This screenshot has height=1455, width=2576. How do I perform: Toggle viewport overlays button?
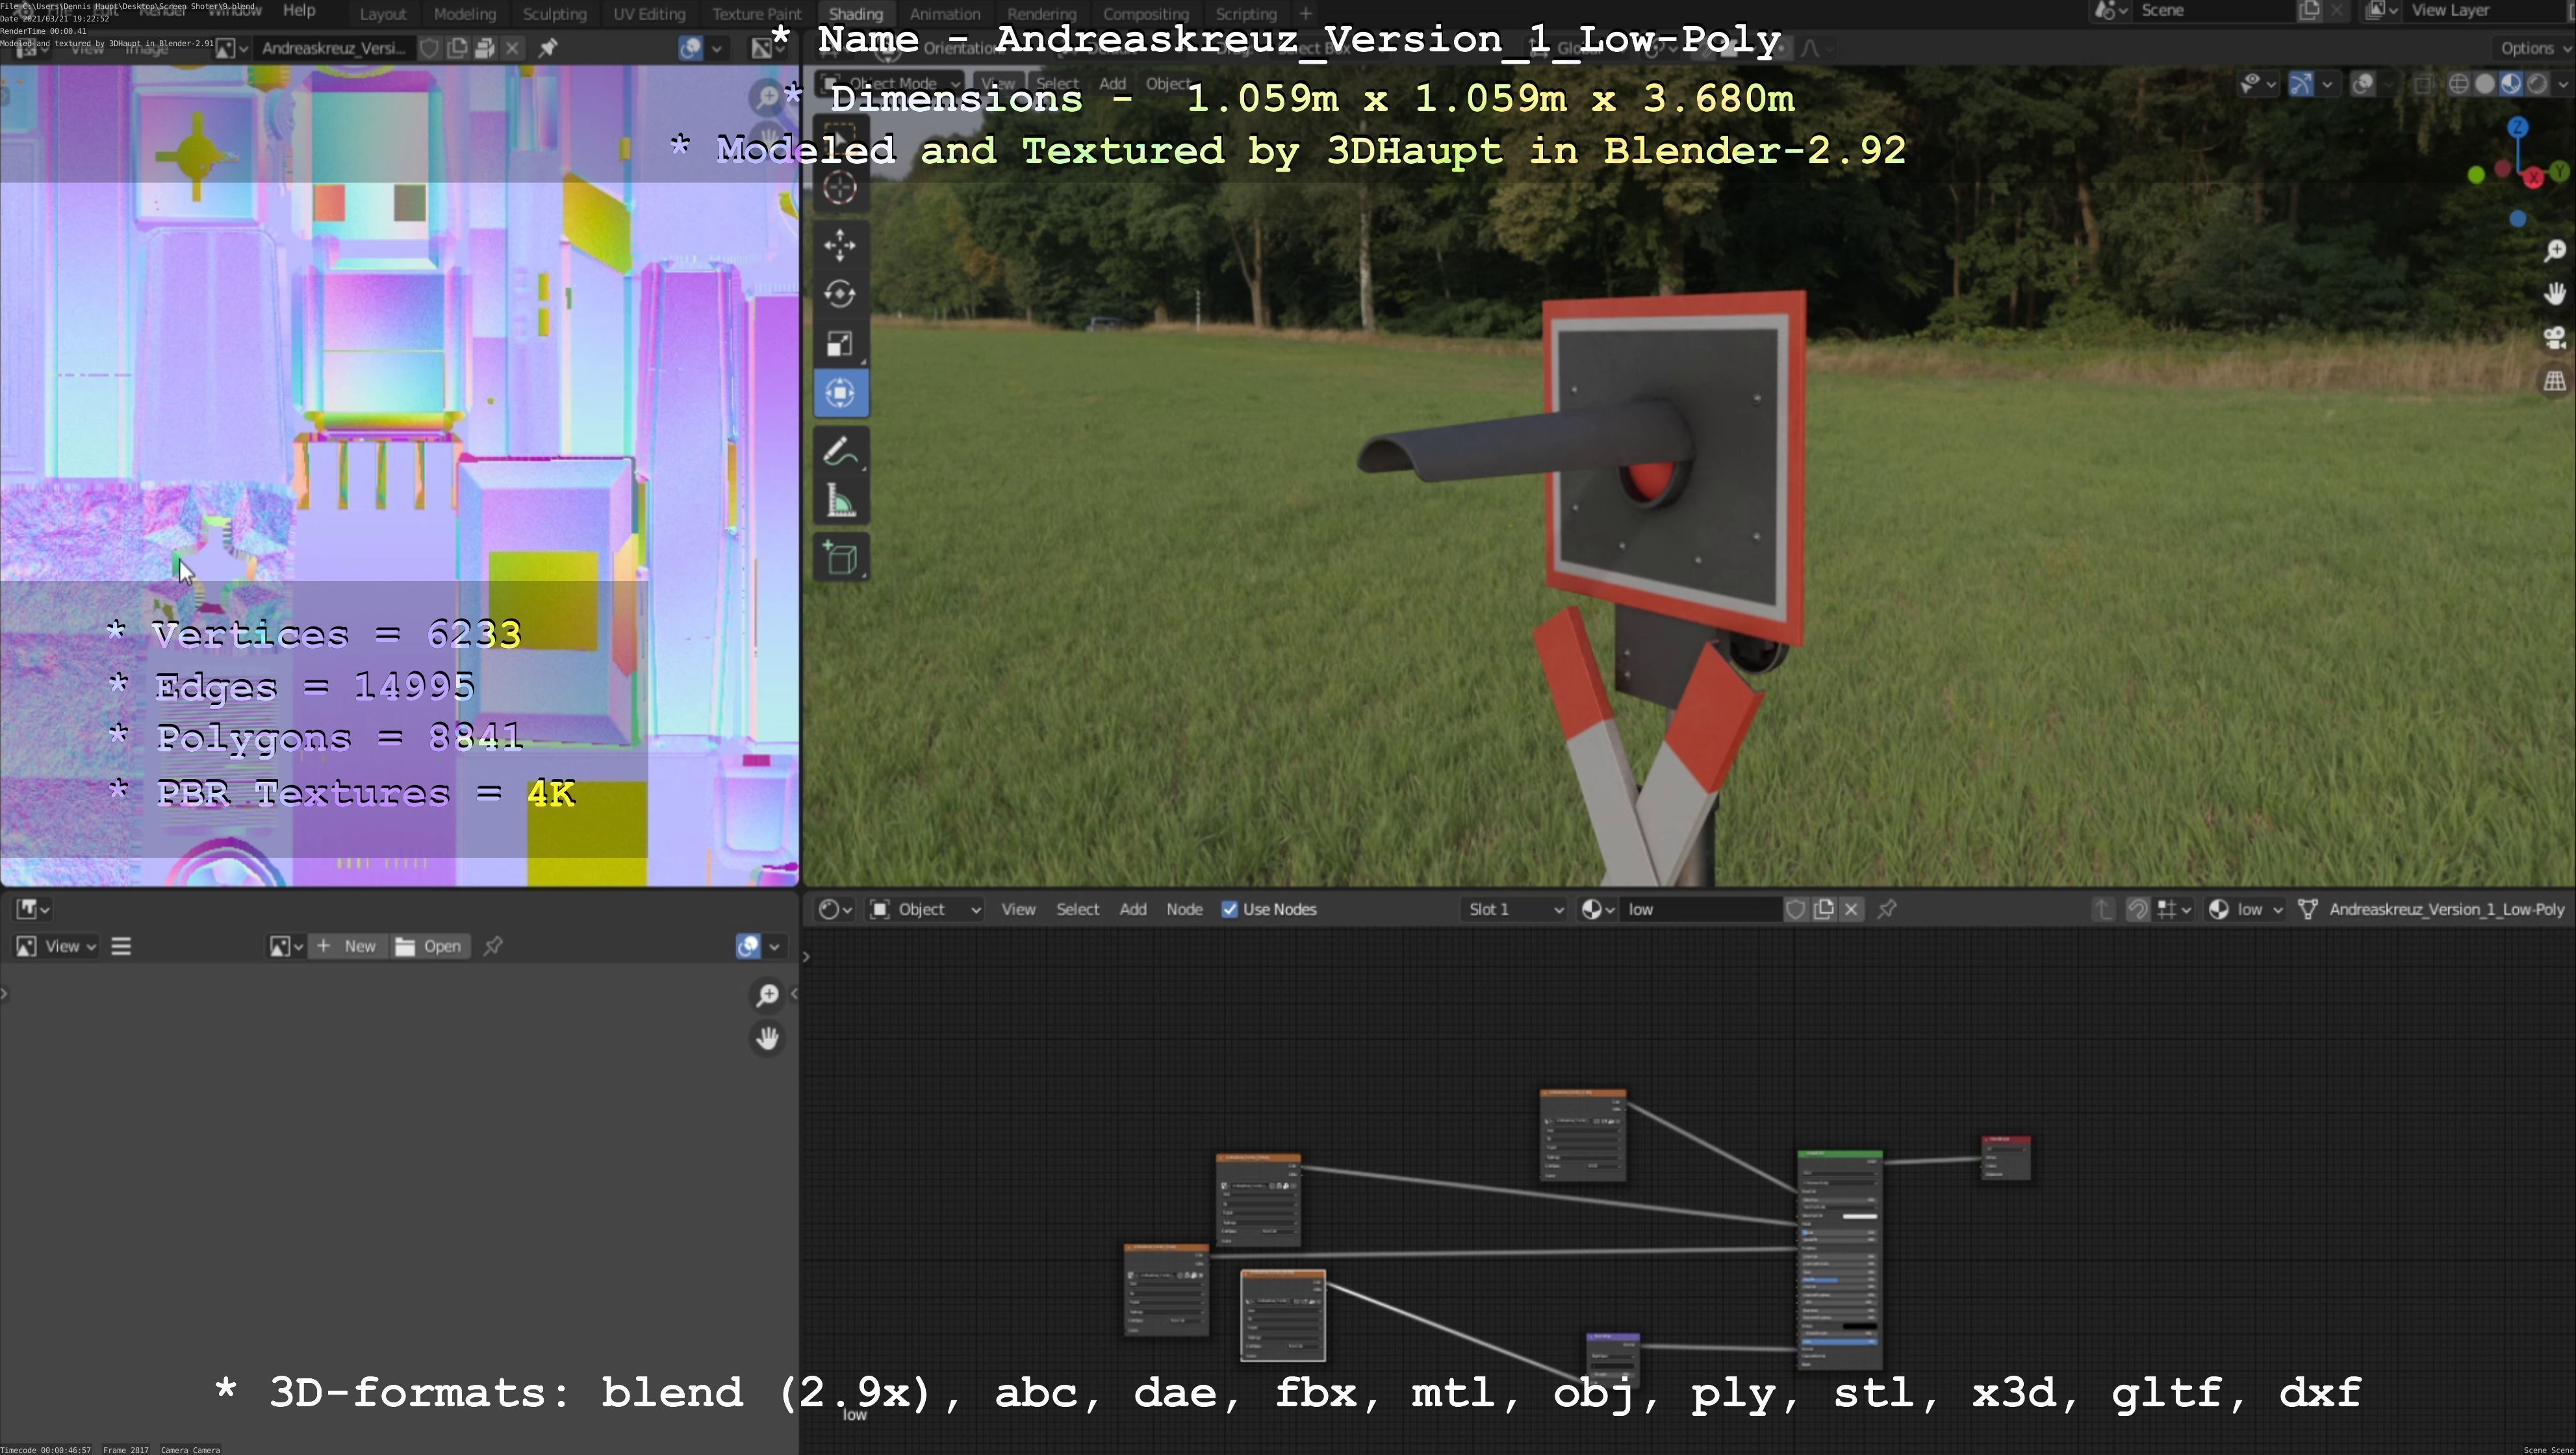2362,84
